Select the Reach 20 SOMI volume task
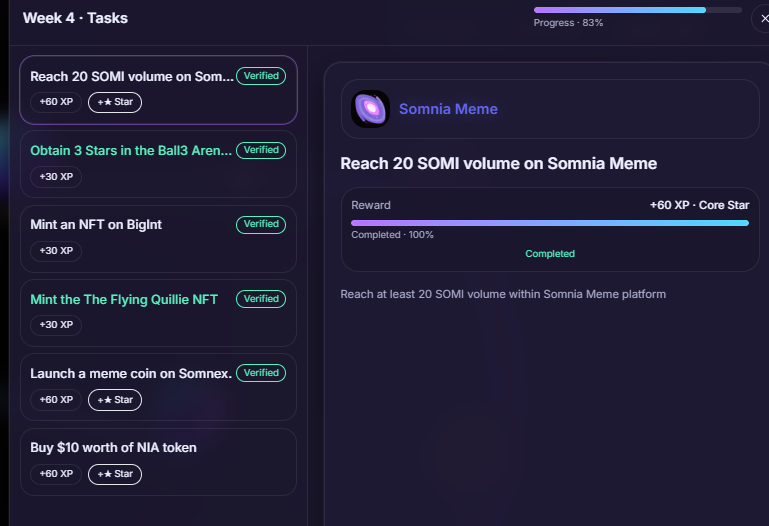Viewport: 769px width, 526px height. pos(158,90)
